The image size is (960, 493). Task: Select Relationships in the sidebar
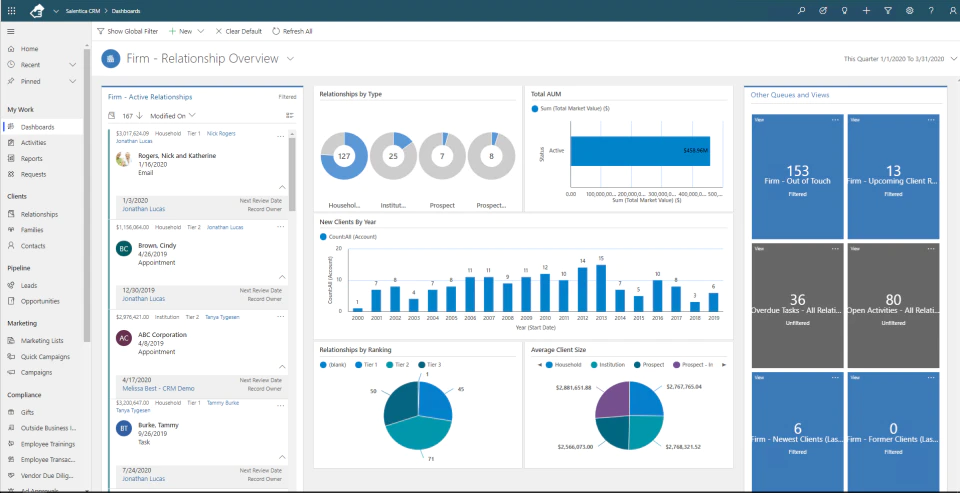coord(39,214)
